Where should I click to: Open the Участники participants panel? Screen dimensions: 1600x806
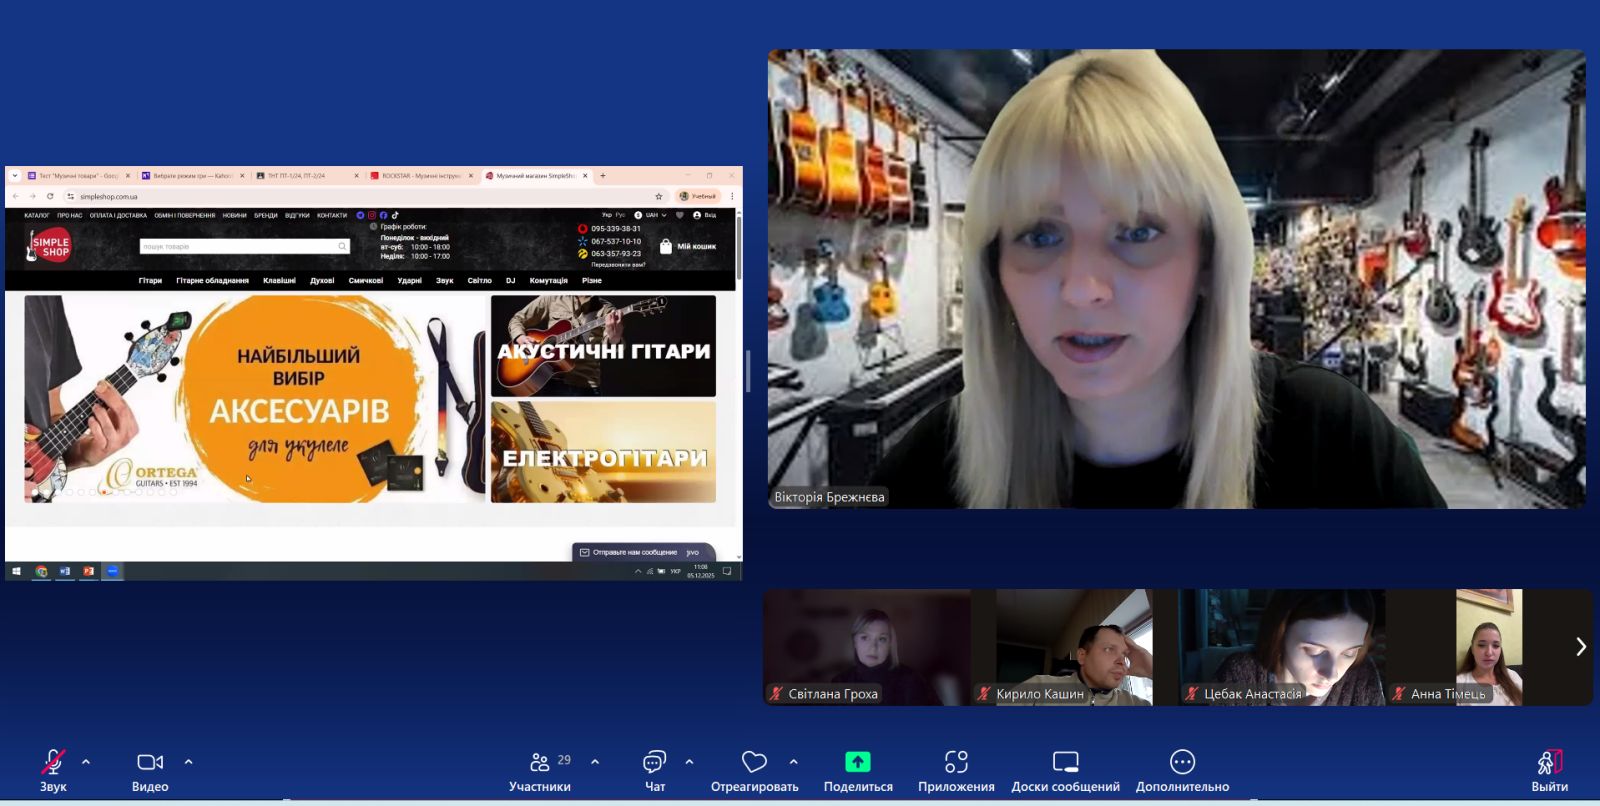(540, 763)
